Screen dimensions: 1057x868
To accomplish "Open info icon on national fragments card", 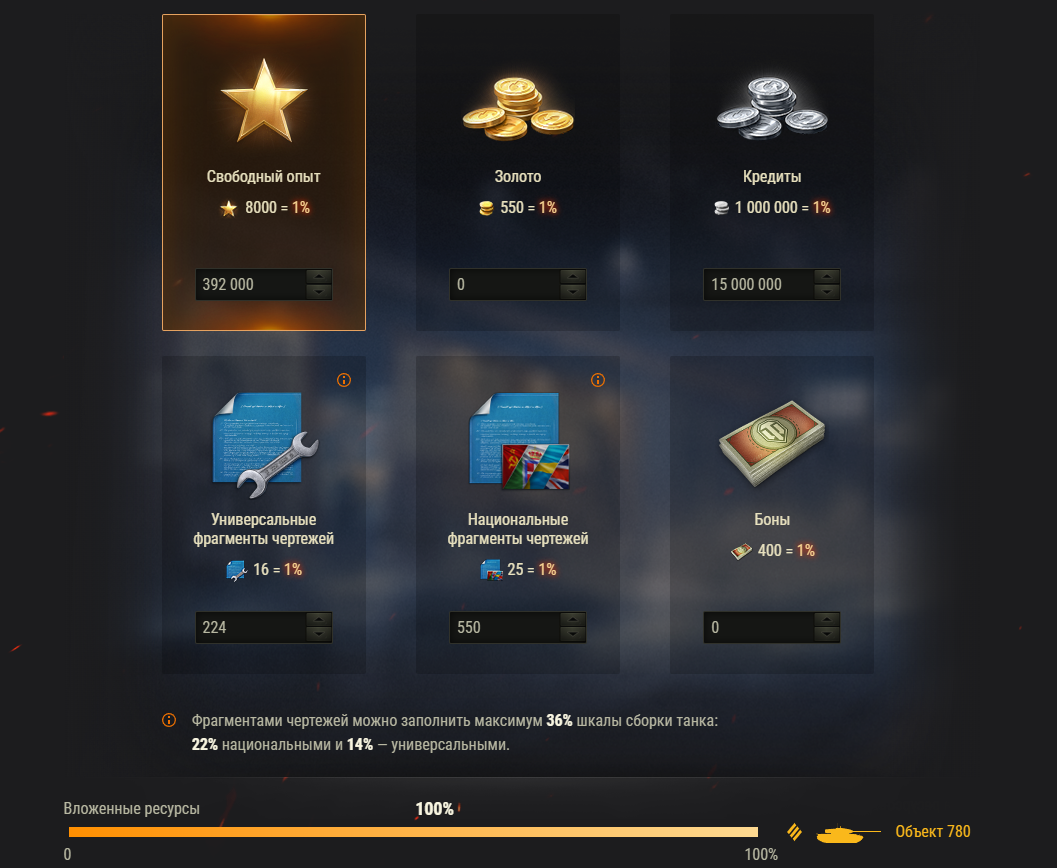I will [598, 380].
